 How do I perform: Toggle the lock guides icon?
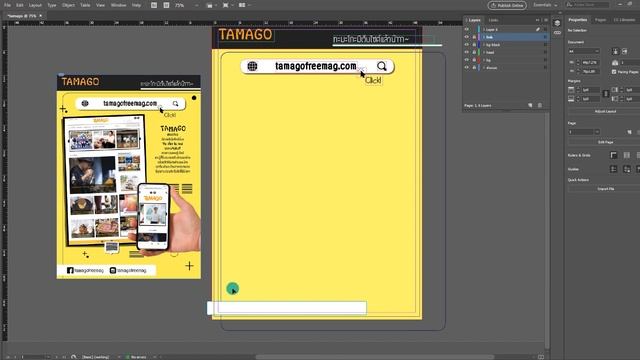[x=627, y=169]
